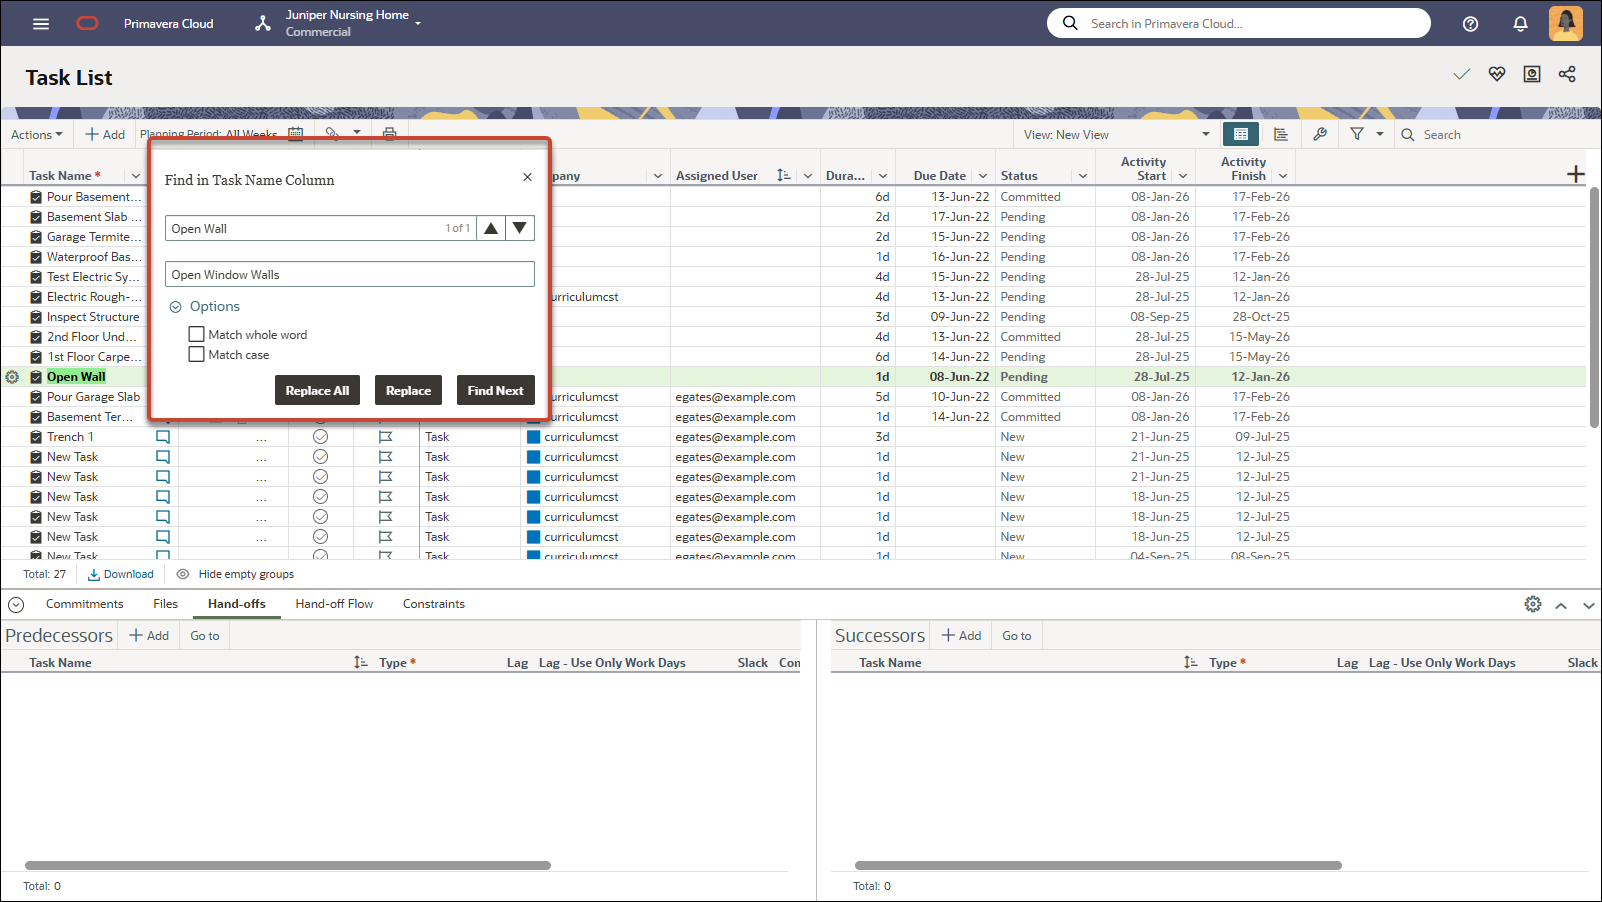Open the health check heart icon
Screen dimensions: 1602x902
coord(1497,74)
